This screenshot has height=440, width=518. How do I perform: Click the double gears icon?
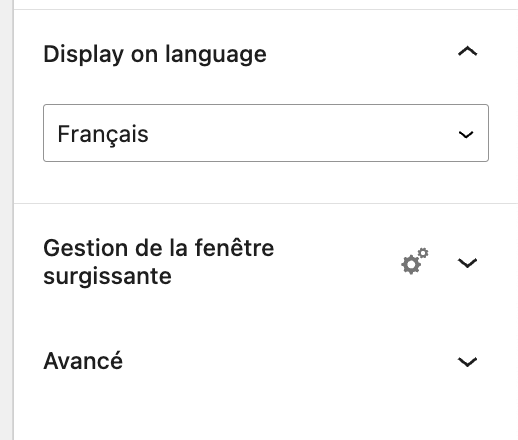tap(415, 261)
